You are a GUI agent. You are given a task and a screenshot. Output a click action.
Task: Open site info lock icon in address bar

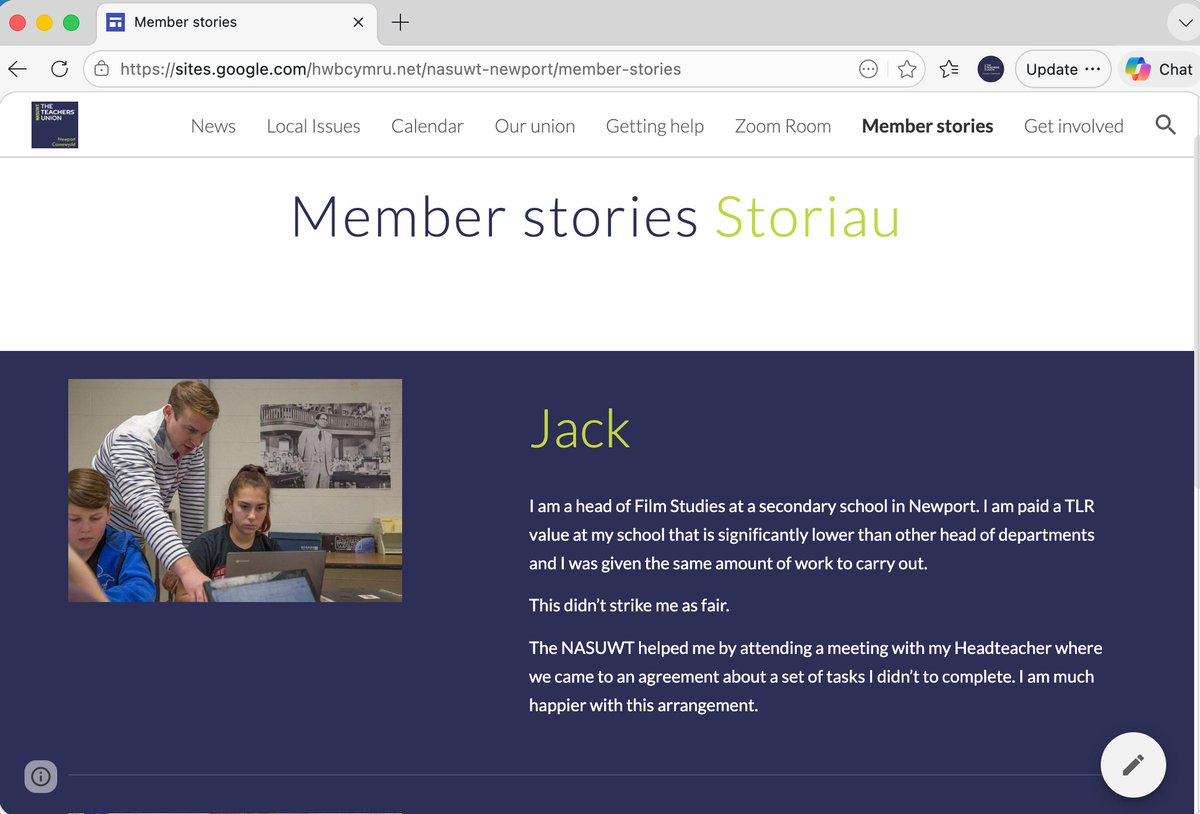coord(101,69)
